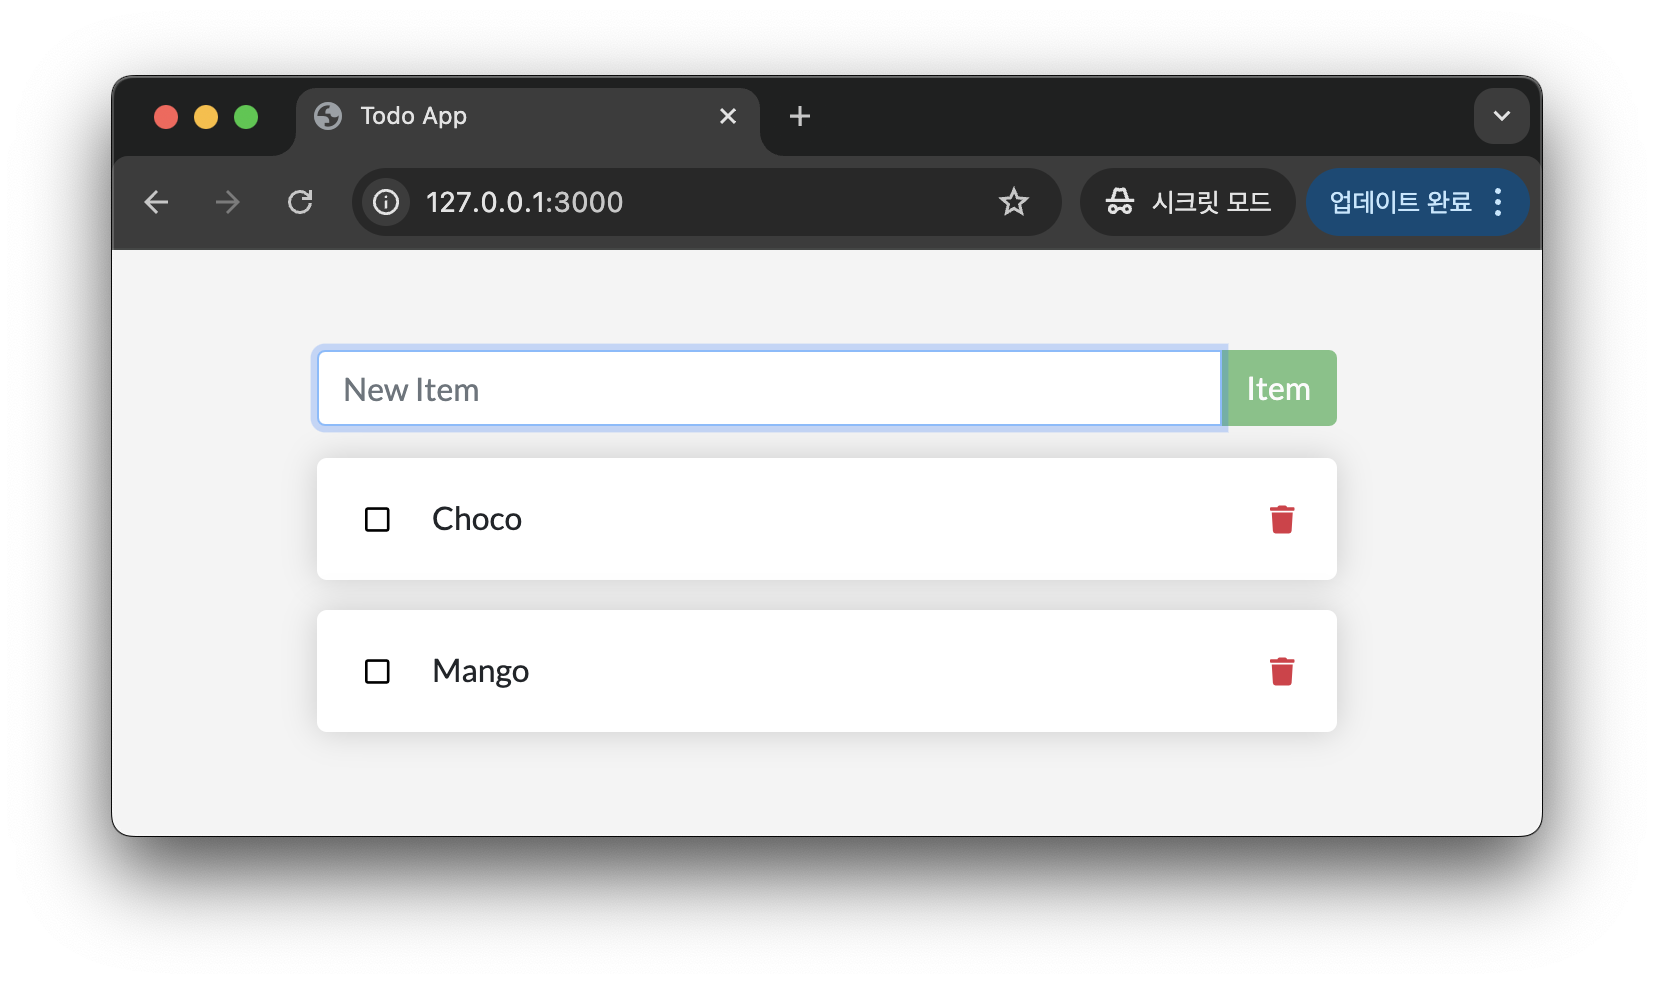Select the Todo App tab
Viewport: 1654px width, 984px height.
528,118
